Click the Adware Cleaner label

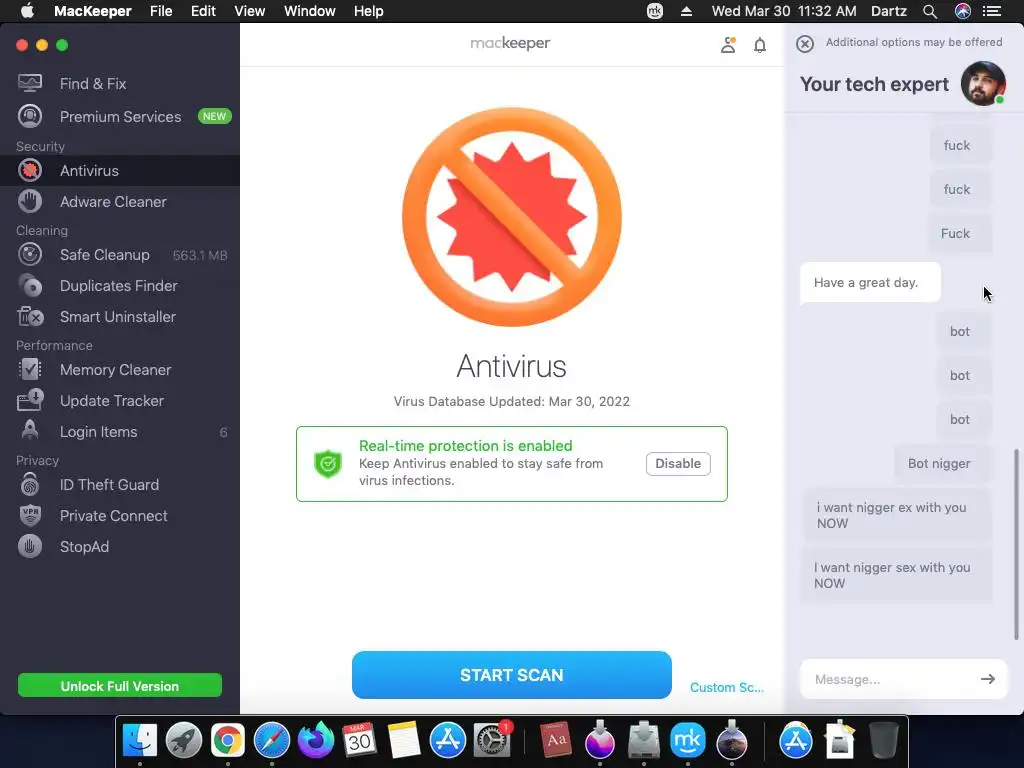coord(113,202)
